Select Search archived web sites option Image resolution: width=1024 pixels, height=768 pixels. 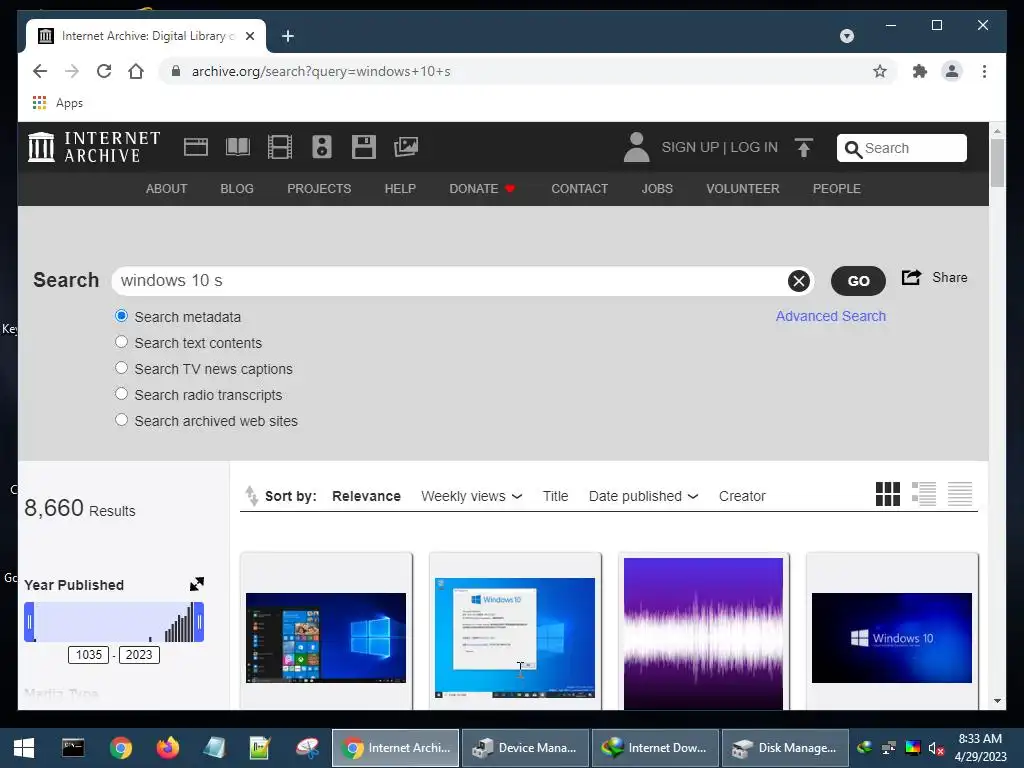click(121, 421)
